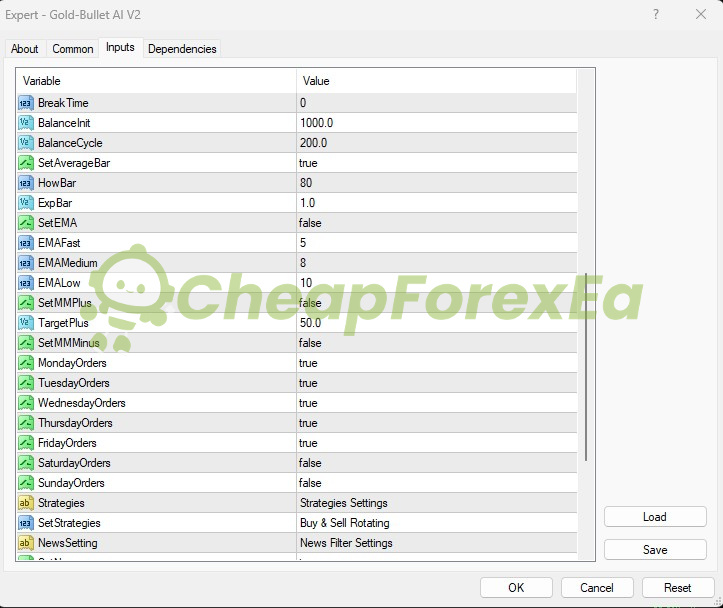Screen dimensions: 723x608
Task: Click the SetMMMinus boolean type icon
Action: point(26,343)
